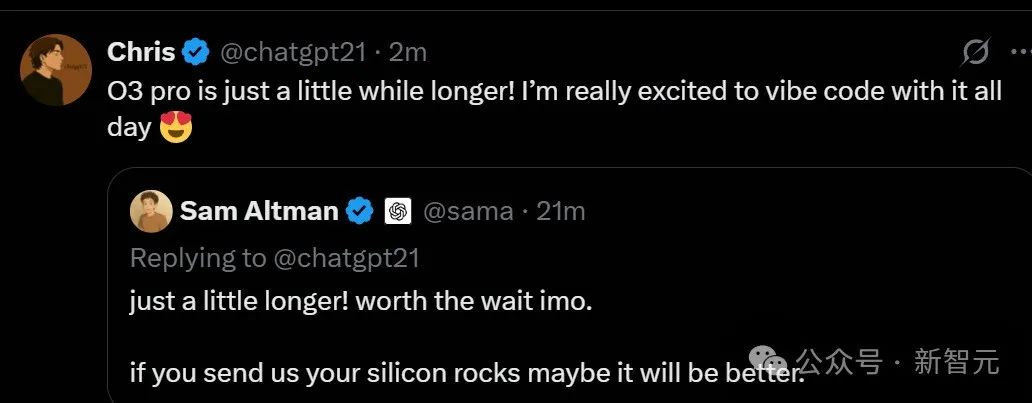Click the OpenAI affiliation badge

click(x=398, y=211)
